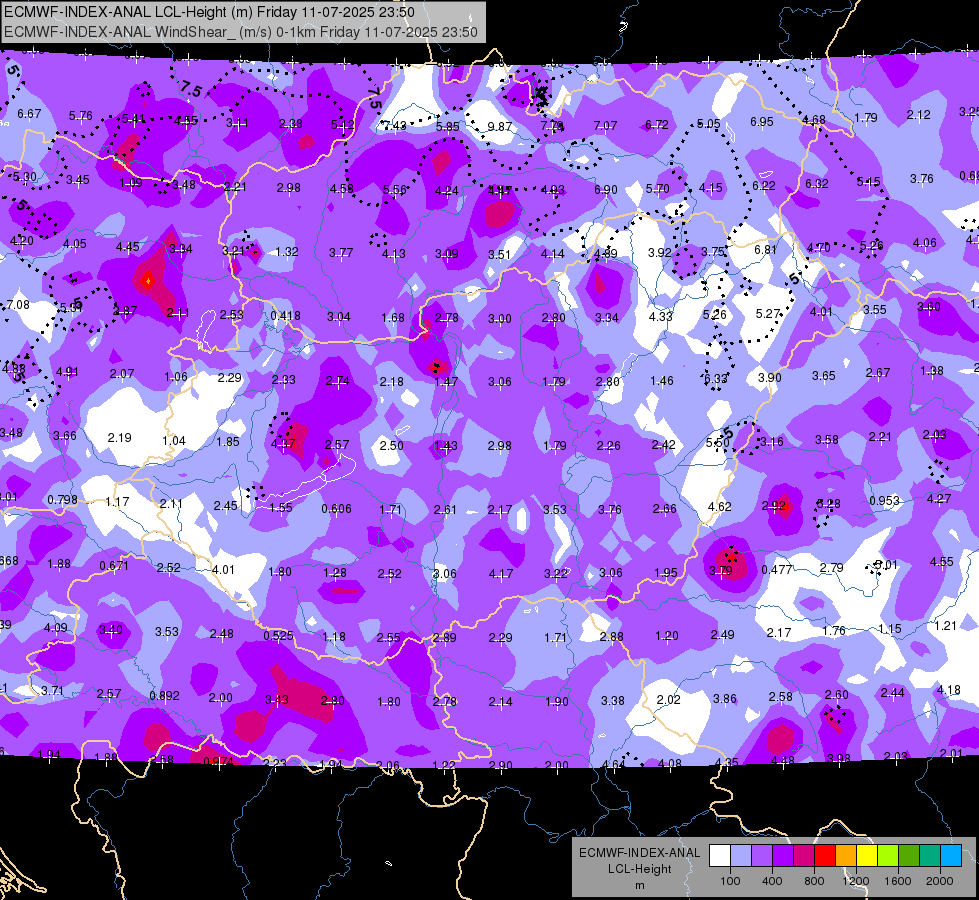The image size is (979, 900).
Task: Click the white swatch in the LCL-Height legend
Action: click(x=720, y=856)
